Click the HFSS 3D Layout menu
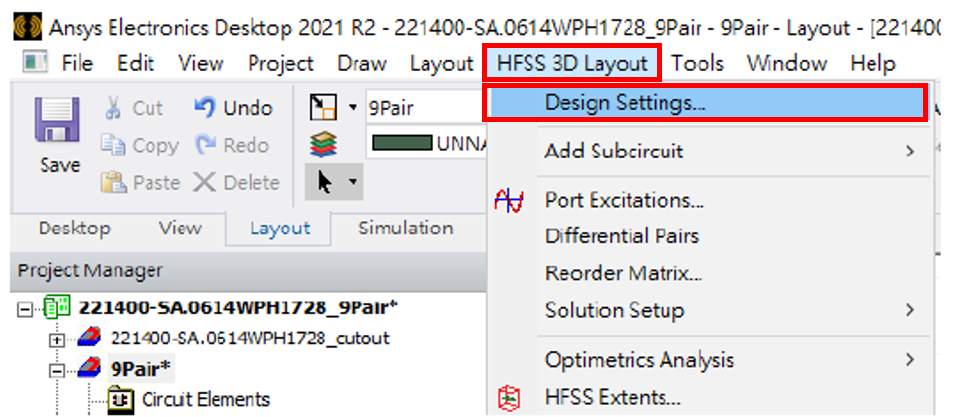 (572, 63)
